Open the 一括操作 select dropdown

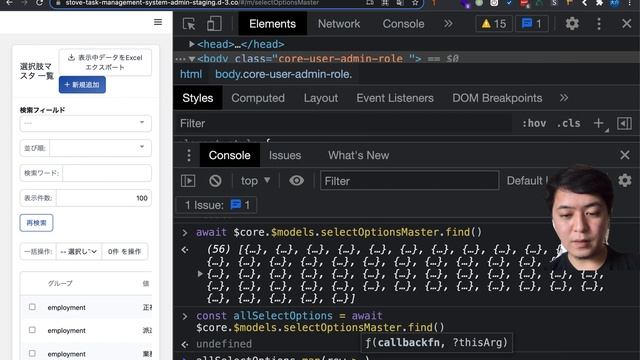tap(78, 251)
